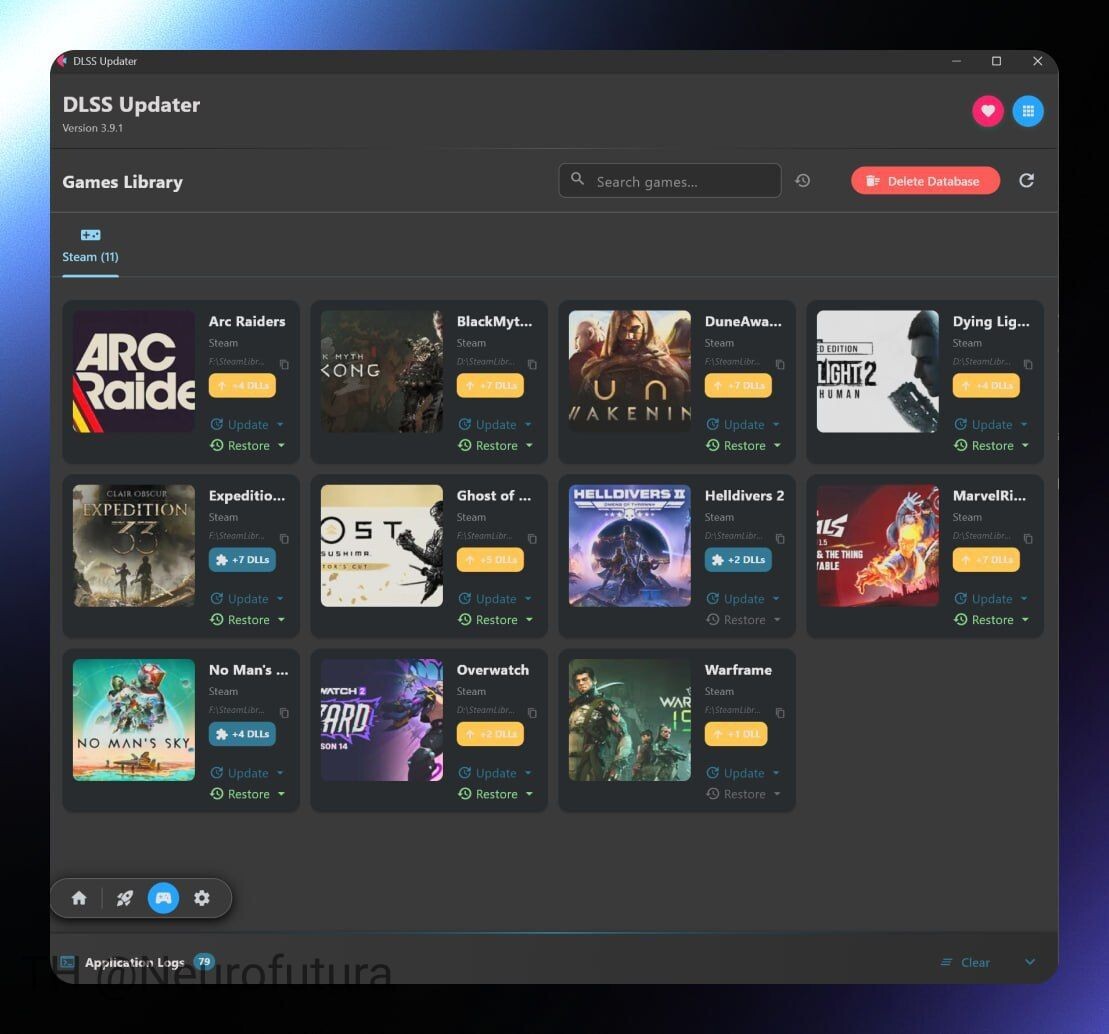
Task: Copy path icon for Warframe card
Action: click(x=780, y=713)
